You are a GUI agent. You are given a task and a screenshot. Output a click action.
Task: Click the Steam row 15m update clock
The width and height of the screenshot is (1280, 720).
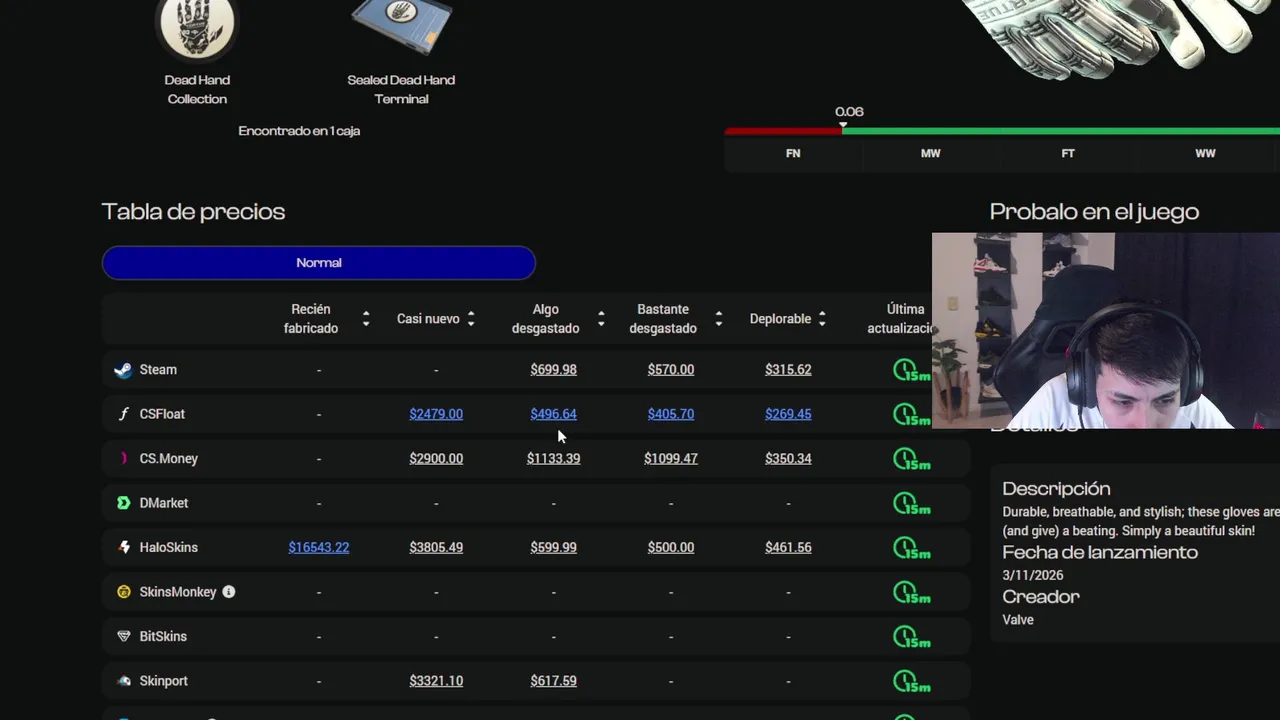(911, 371)
